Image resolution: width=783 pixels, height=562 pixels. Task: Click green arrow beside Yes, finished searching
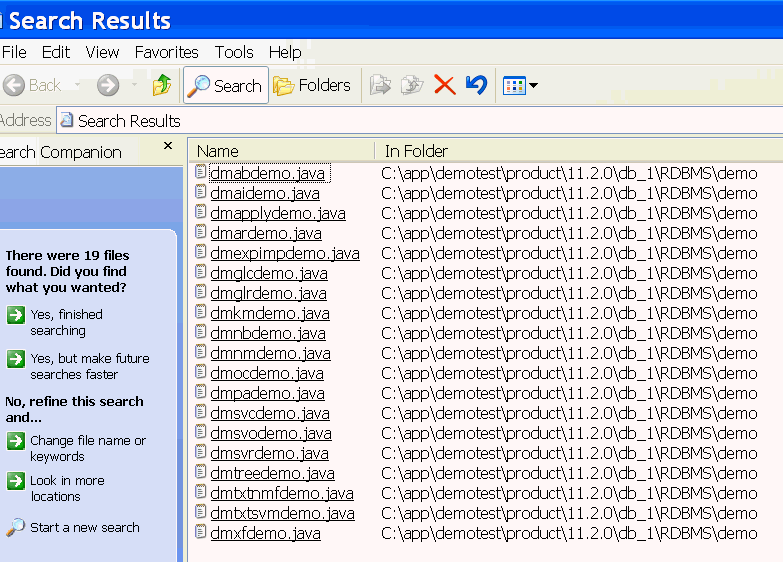[x=15, y=315]
